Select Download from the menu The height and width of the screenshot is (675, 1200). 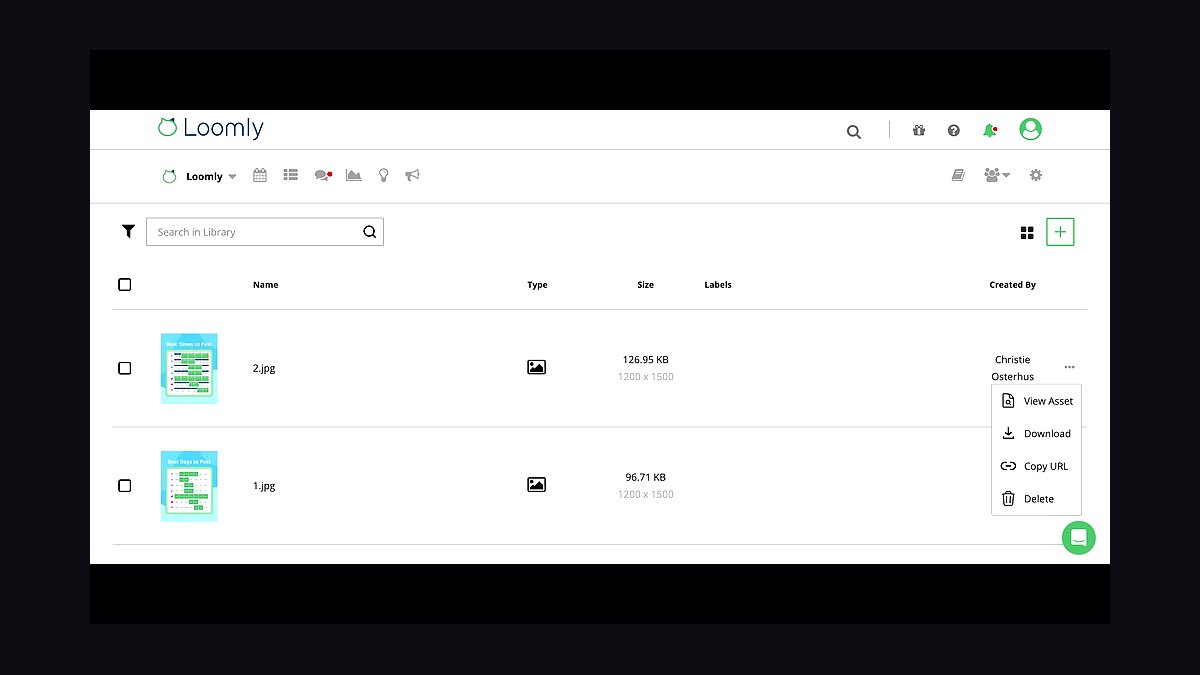1037,433
